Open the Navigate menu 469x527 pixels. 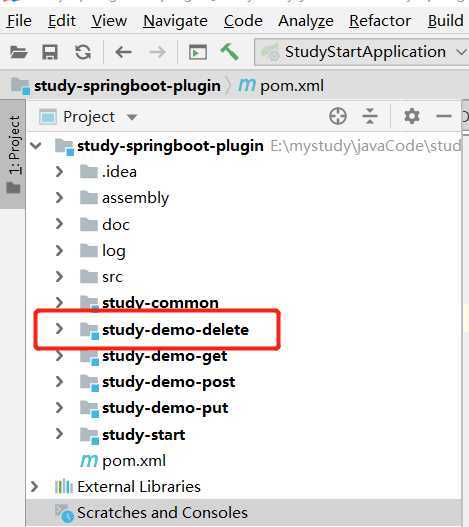click(175, 21)
